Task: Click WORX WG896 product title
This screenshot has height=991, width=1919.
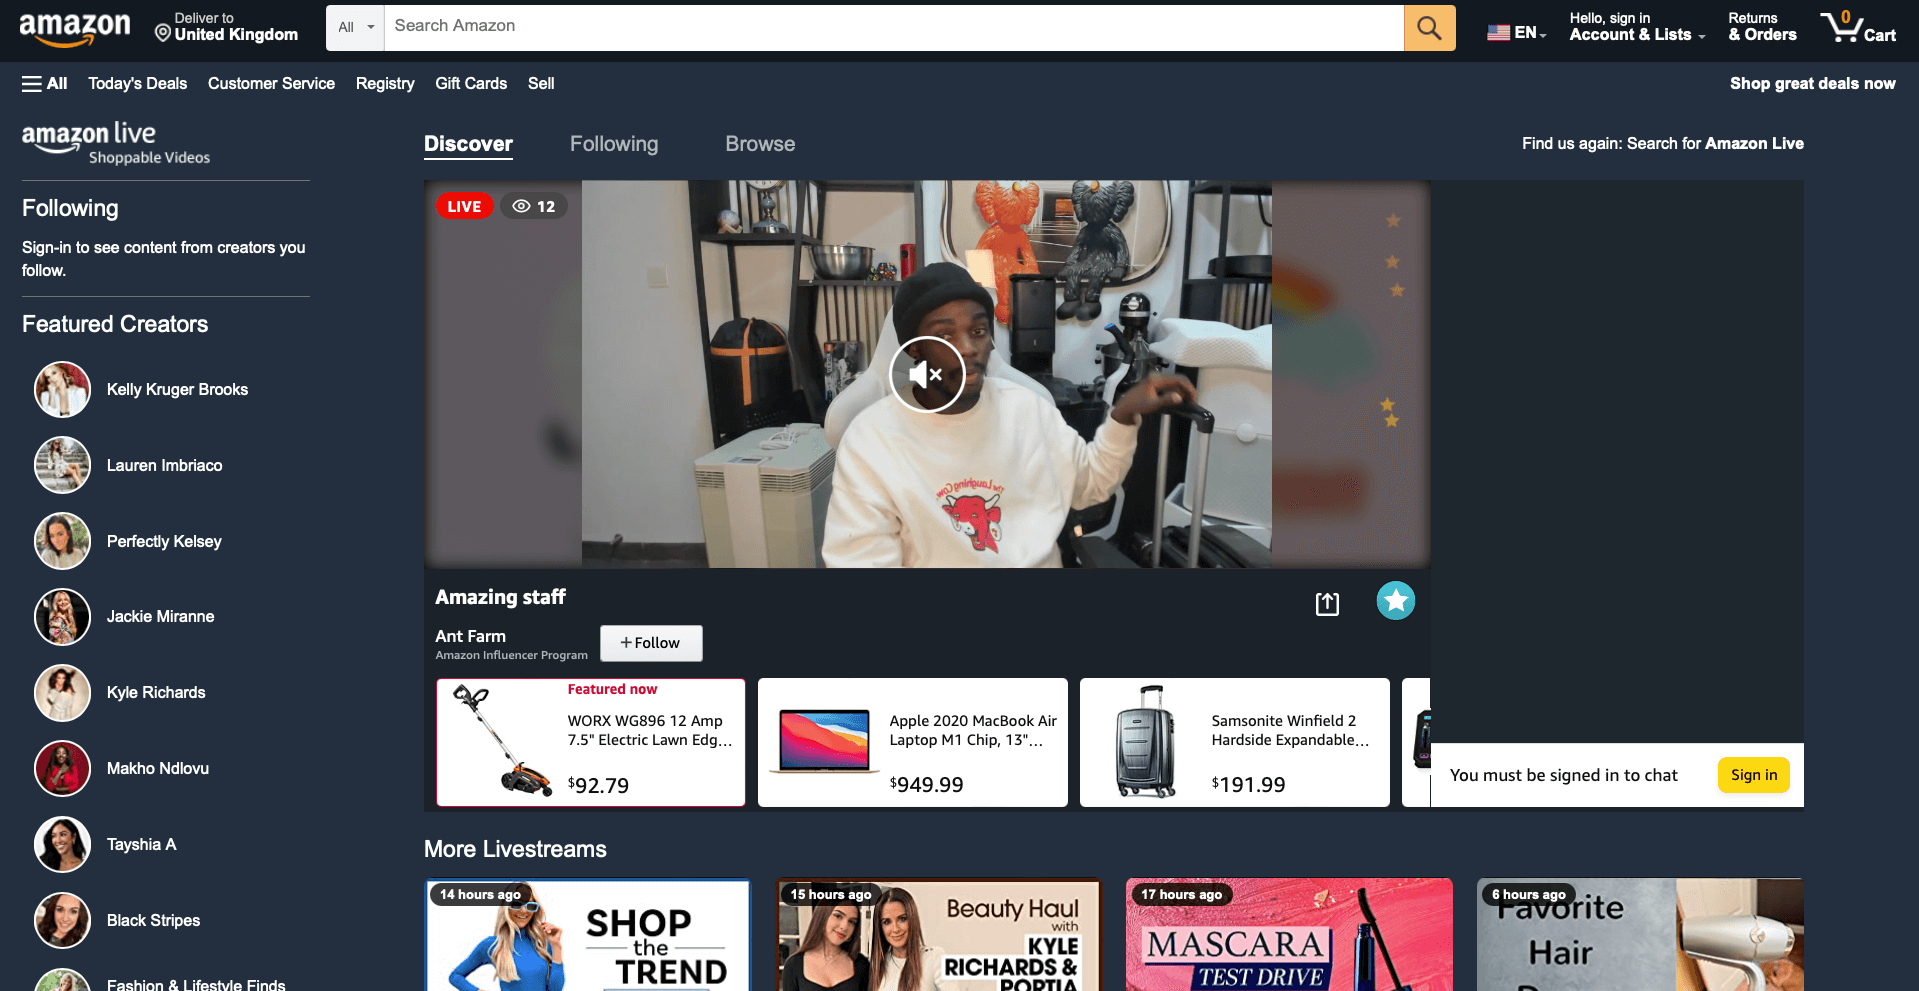Action: click(650, 730)
